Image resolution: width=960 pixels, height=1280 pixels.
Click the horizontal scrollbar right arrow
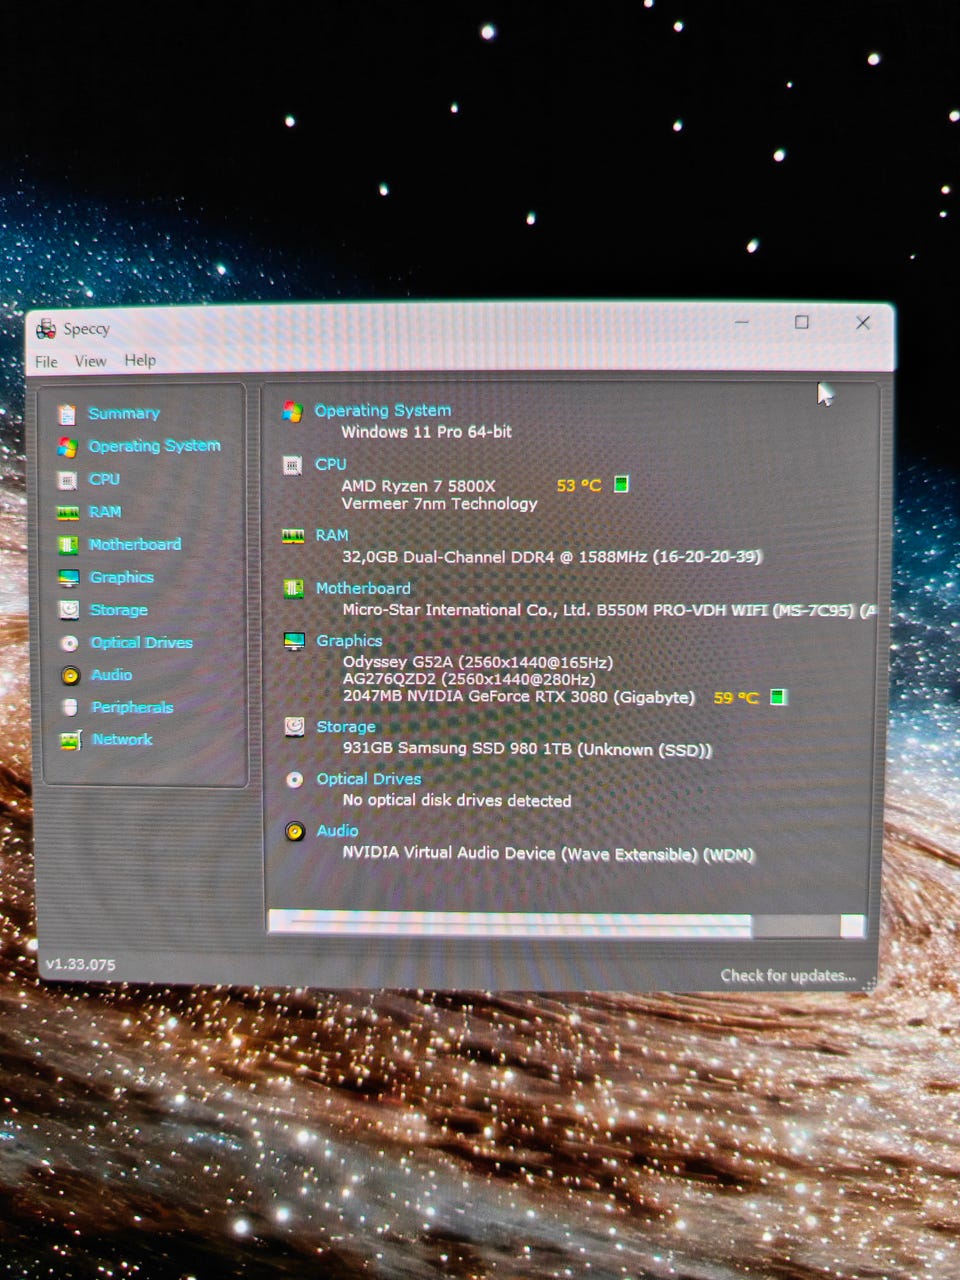[852, 926]
